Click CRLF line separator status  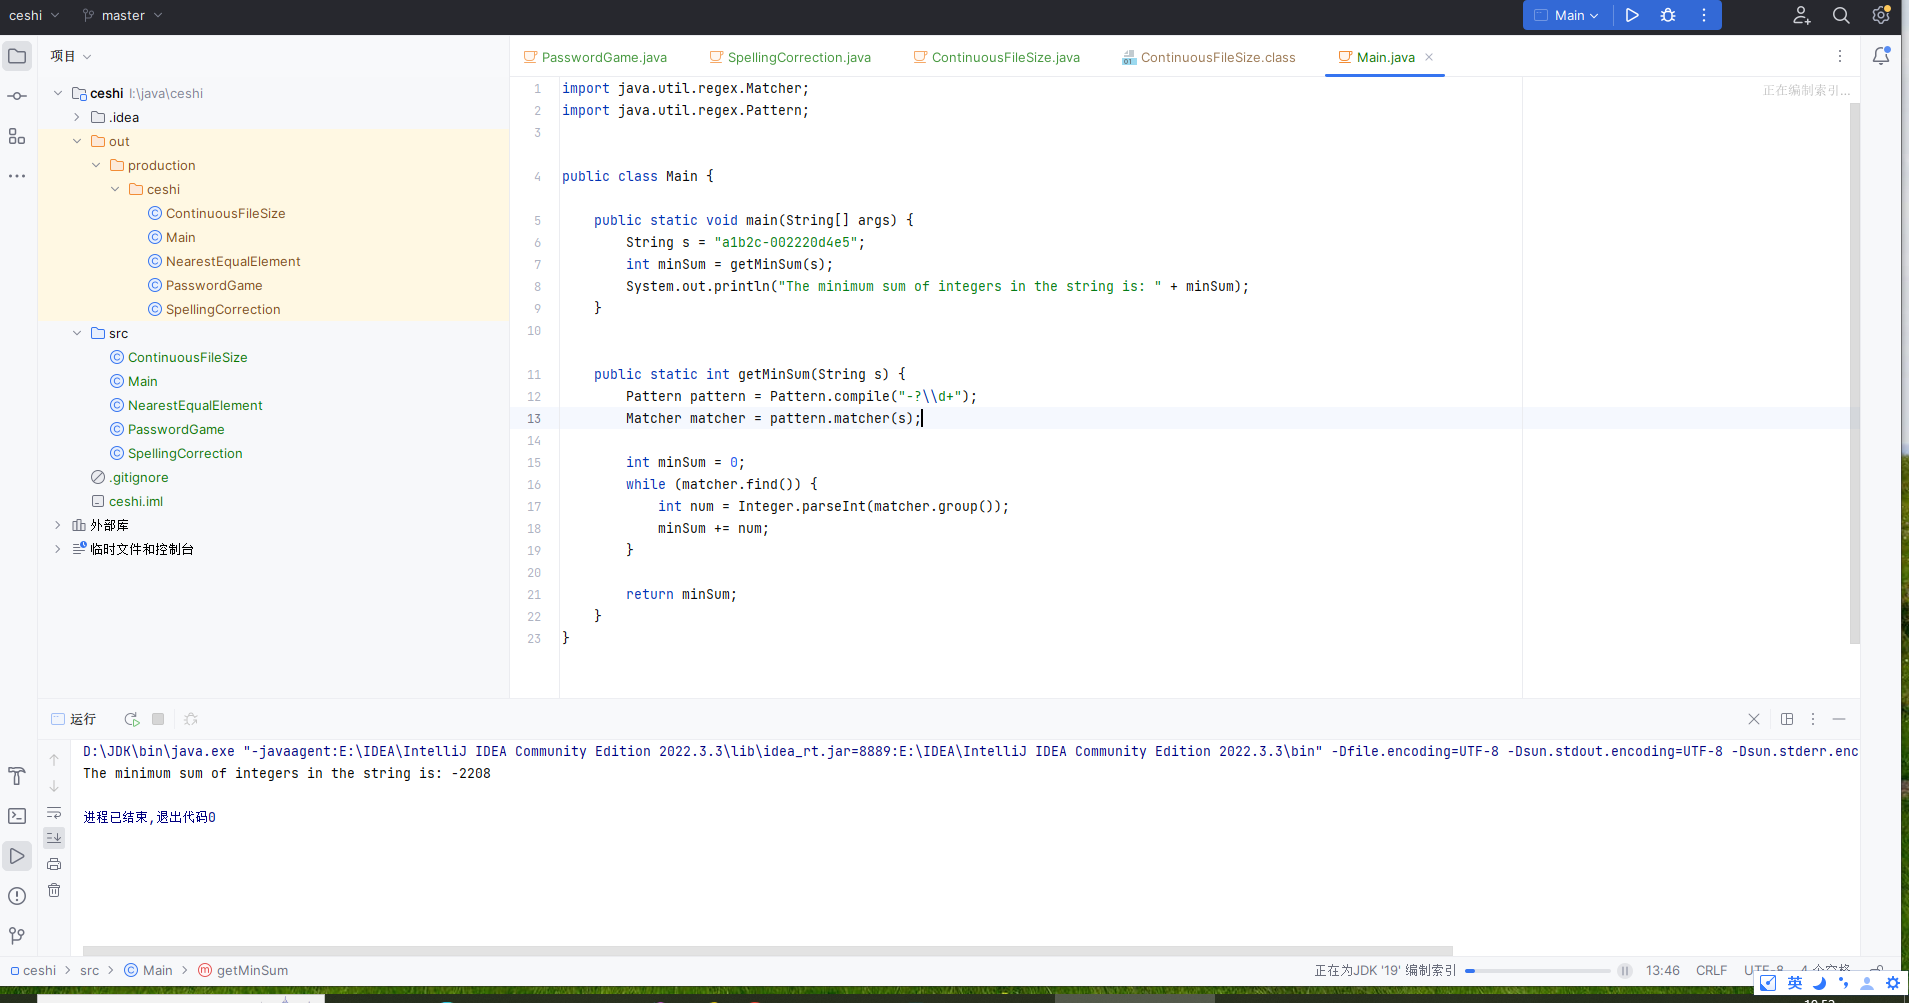pyautogui.click(x=1711, y=970)
